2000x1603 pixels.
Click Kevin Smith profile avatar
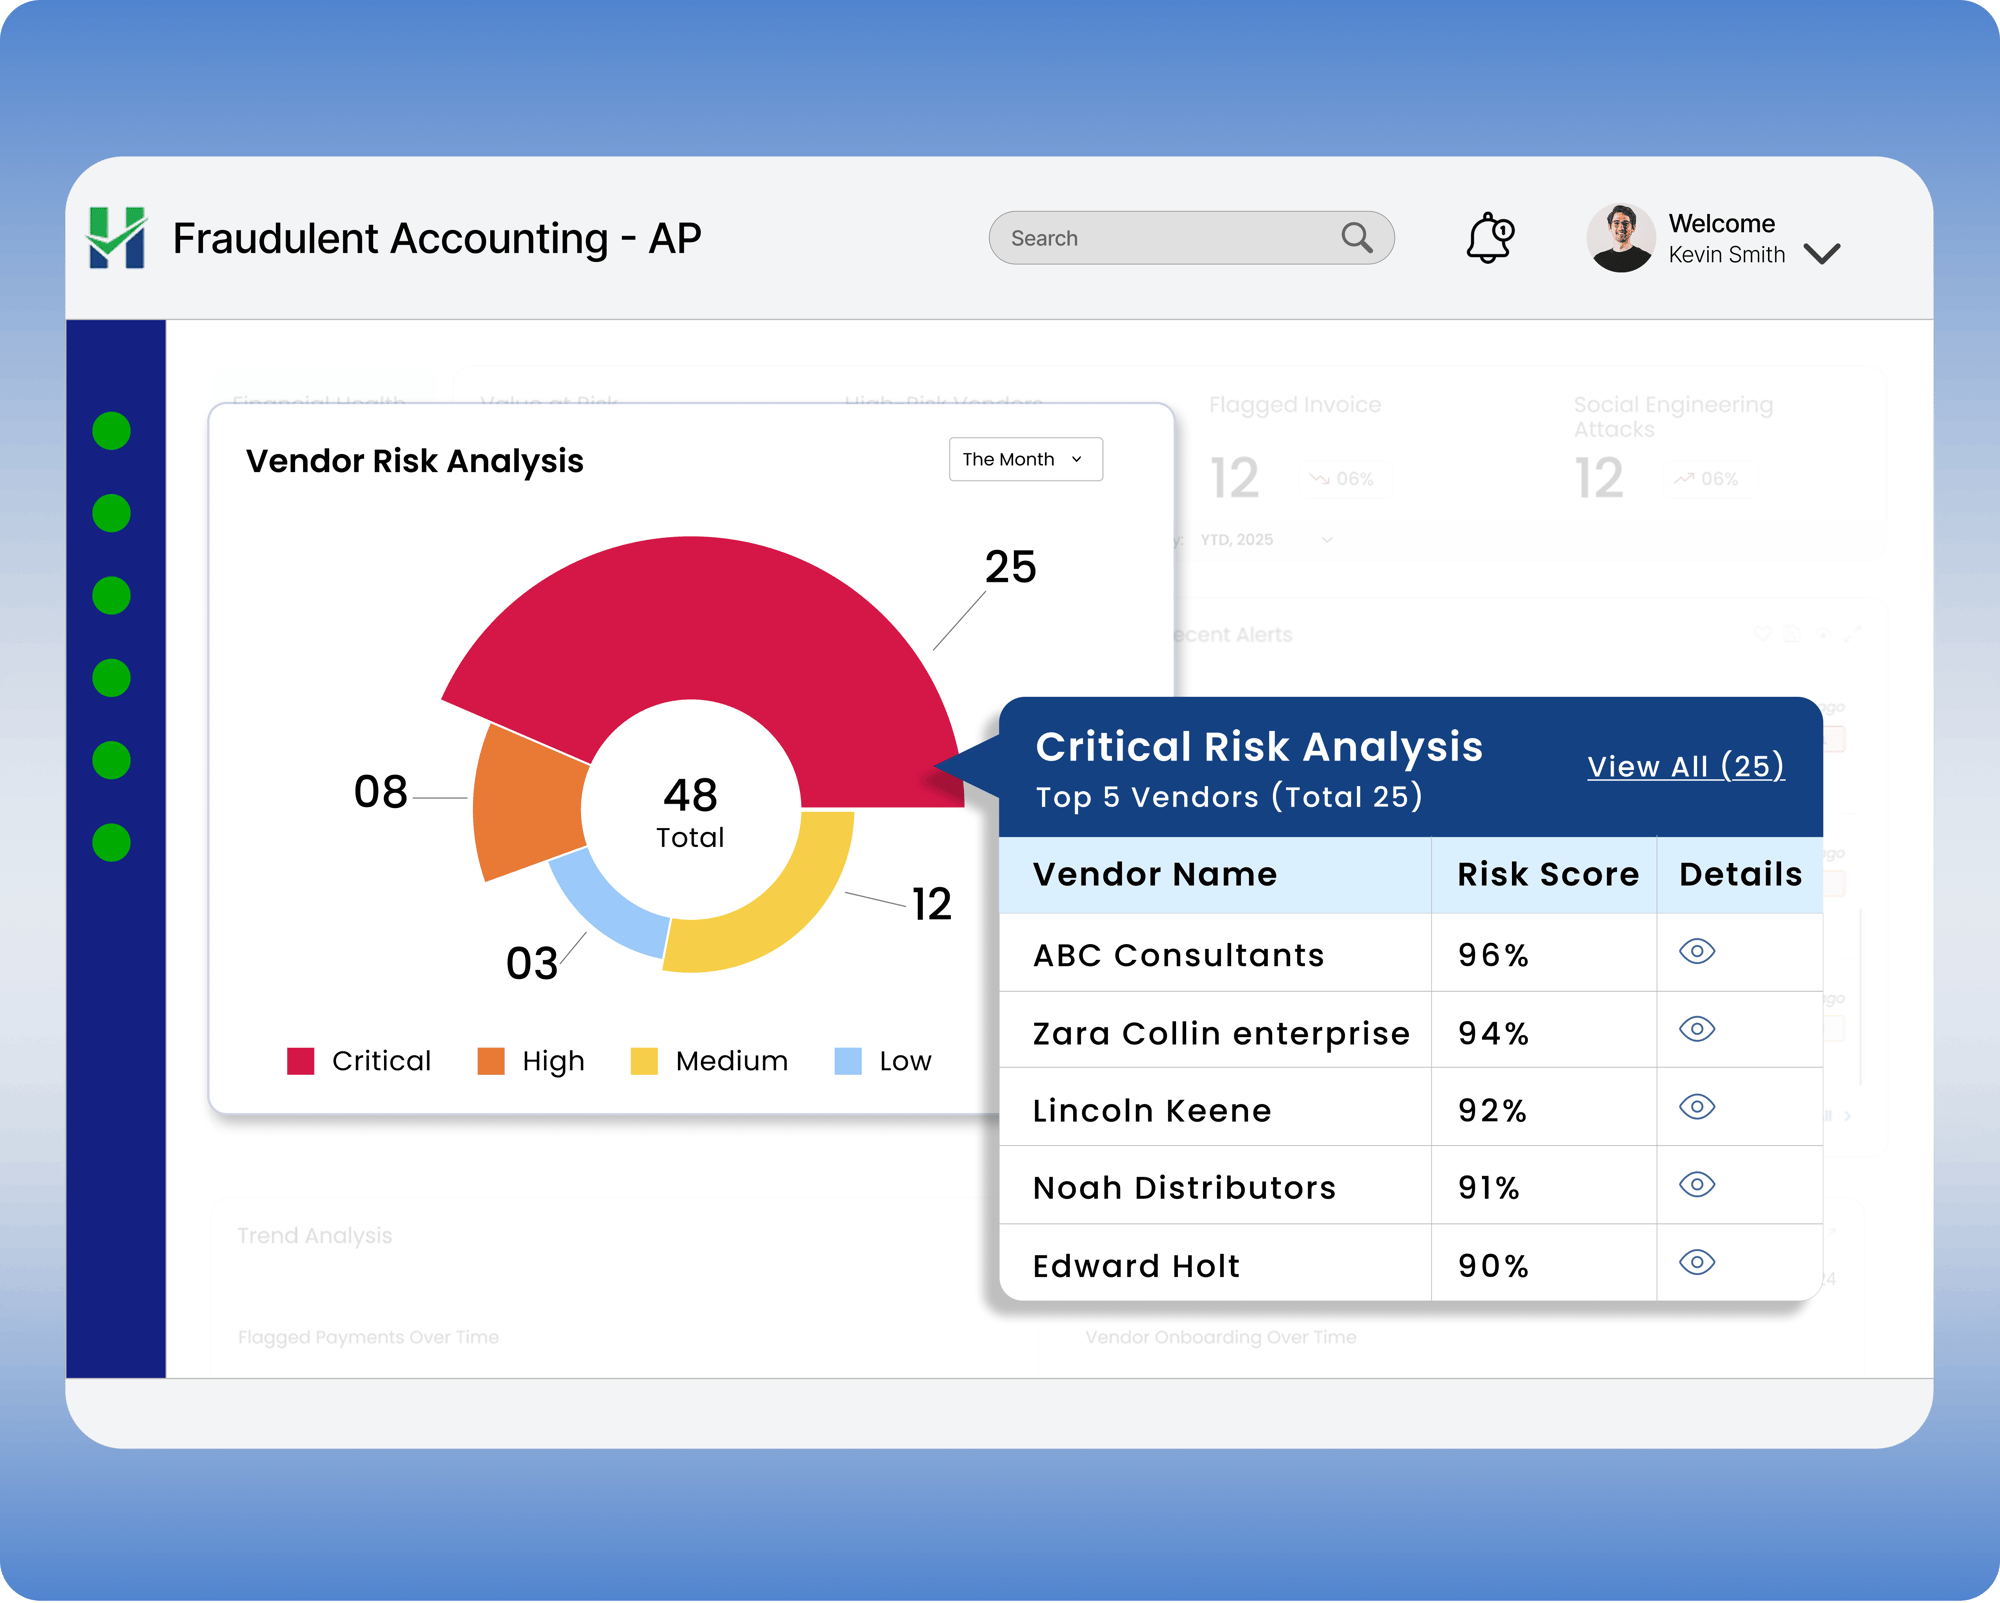tap(1620, 238)
